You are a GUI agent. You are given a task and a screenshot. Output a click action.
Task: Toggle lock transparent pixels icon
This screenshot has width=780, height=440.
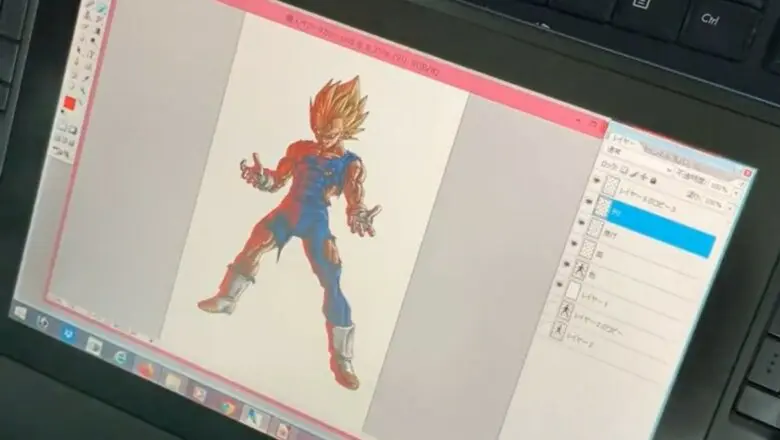coord(624,170)
